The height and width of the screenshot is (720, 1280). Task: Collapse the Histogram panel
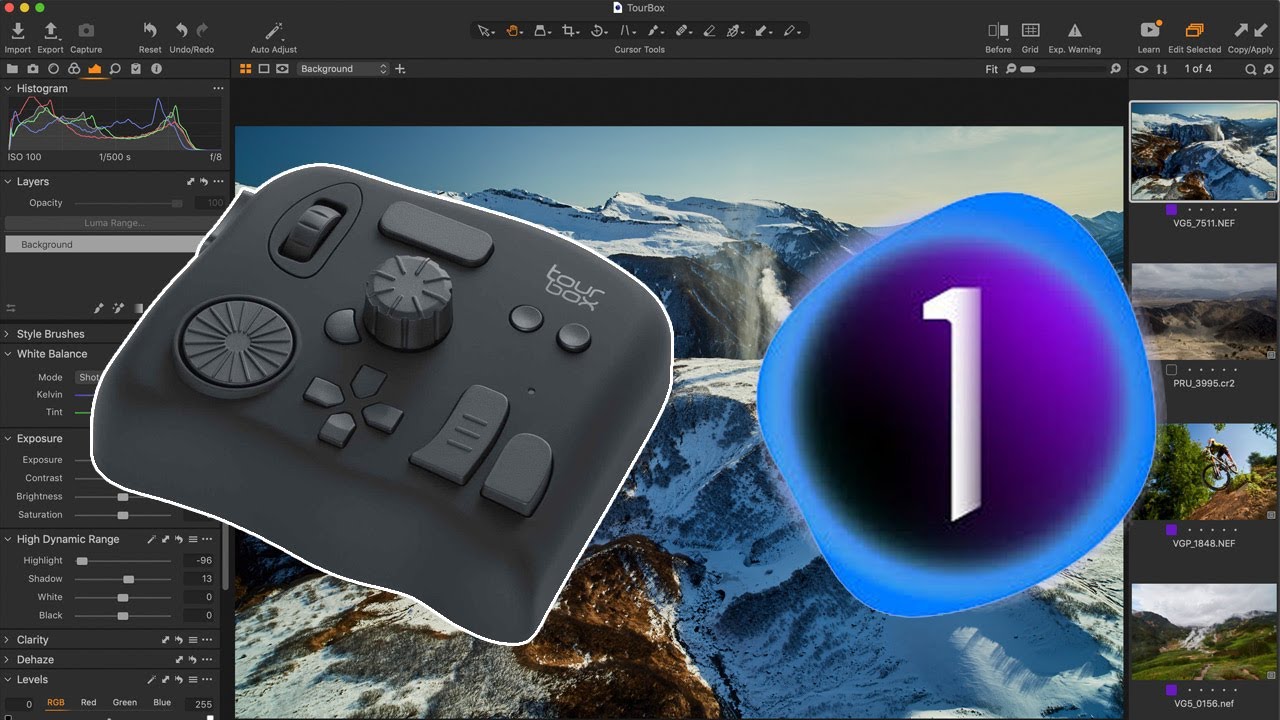8,88
